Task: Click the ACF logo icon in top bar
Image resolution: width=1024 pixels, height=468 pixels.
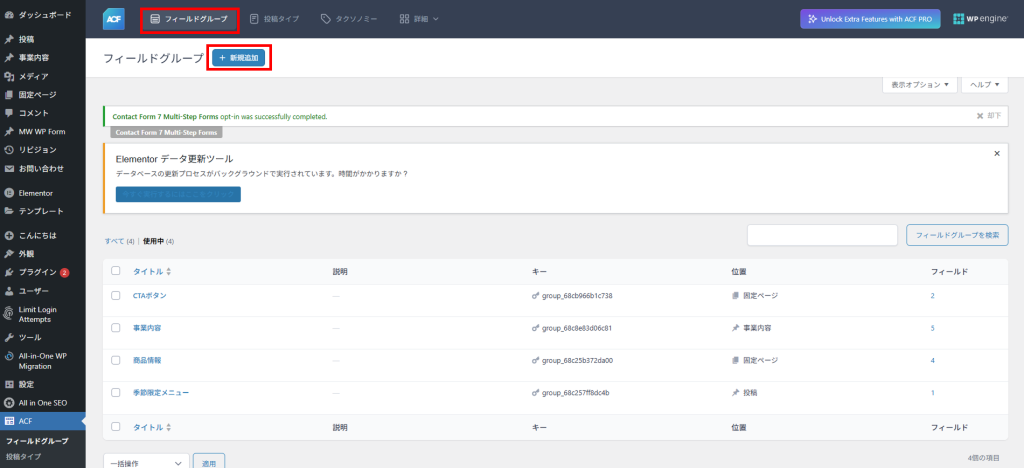Action: [x=114, y=19]
